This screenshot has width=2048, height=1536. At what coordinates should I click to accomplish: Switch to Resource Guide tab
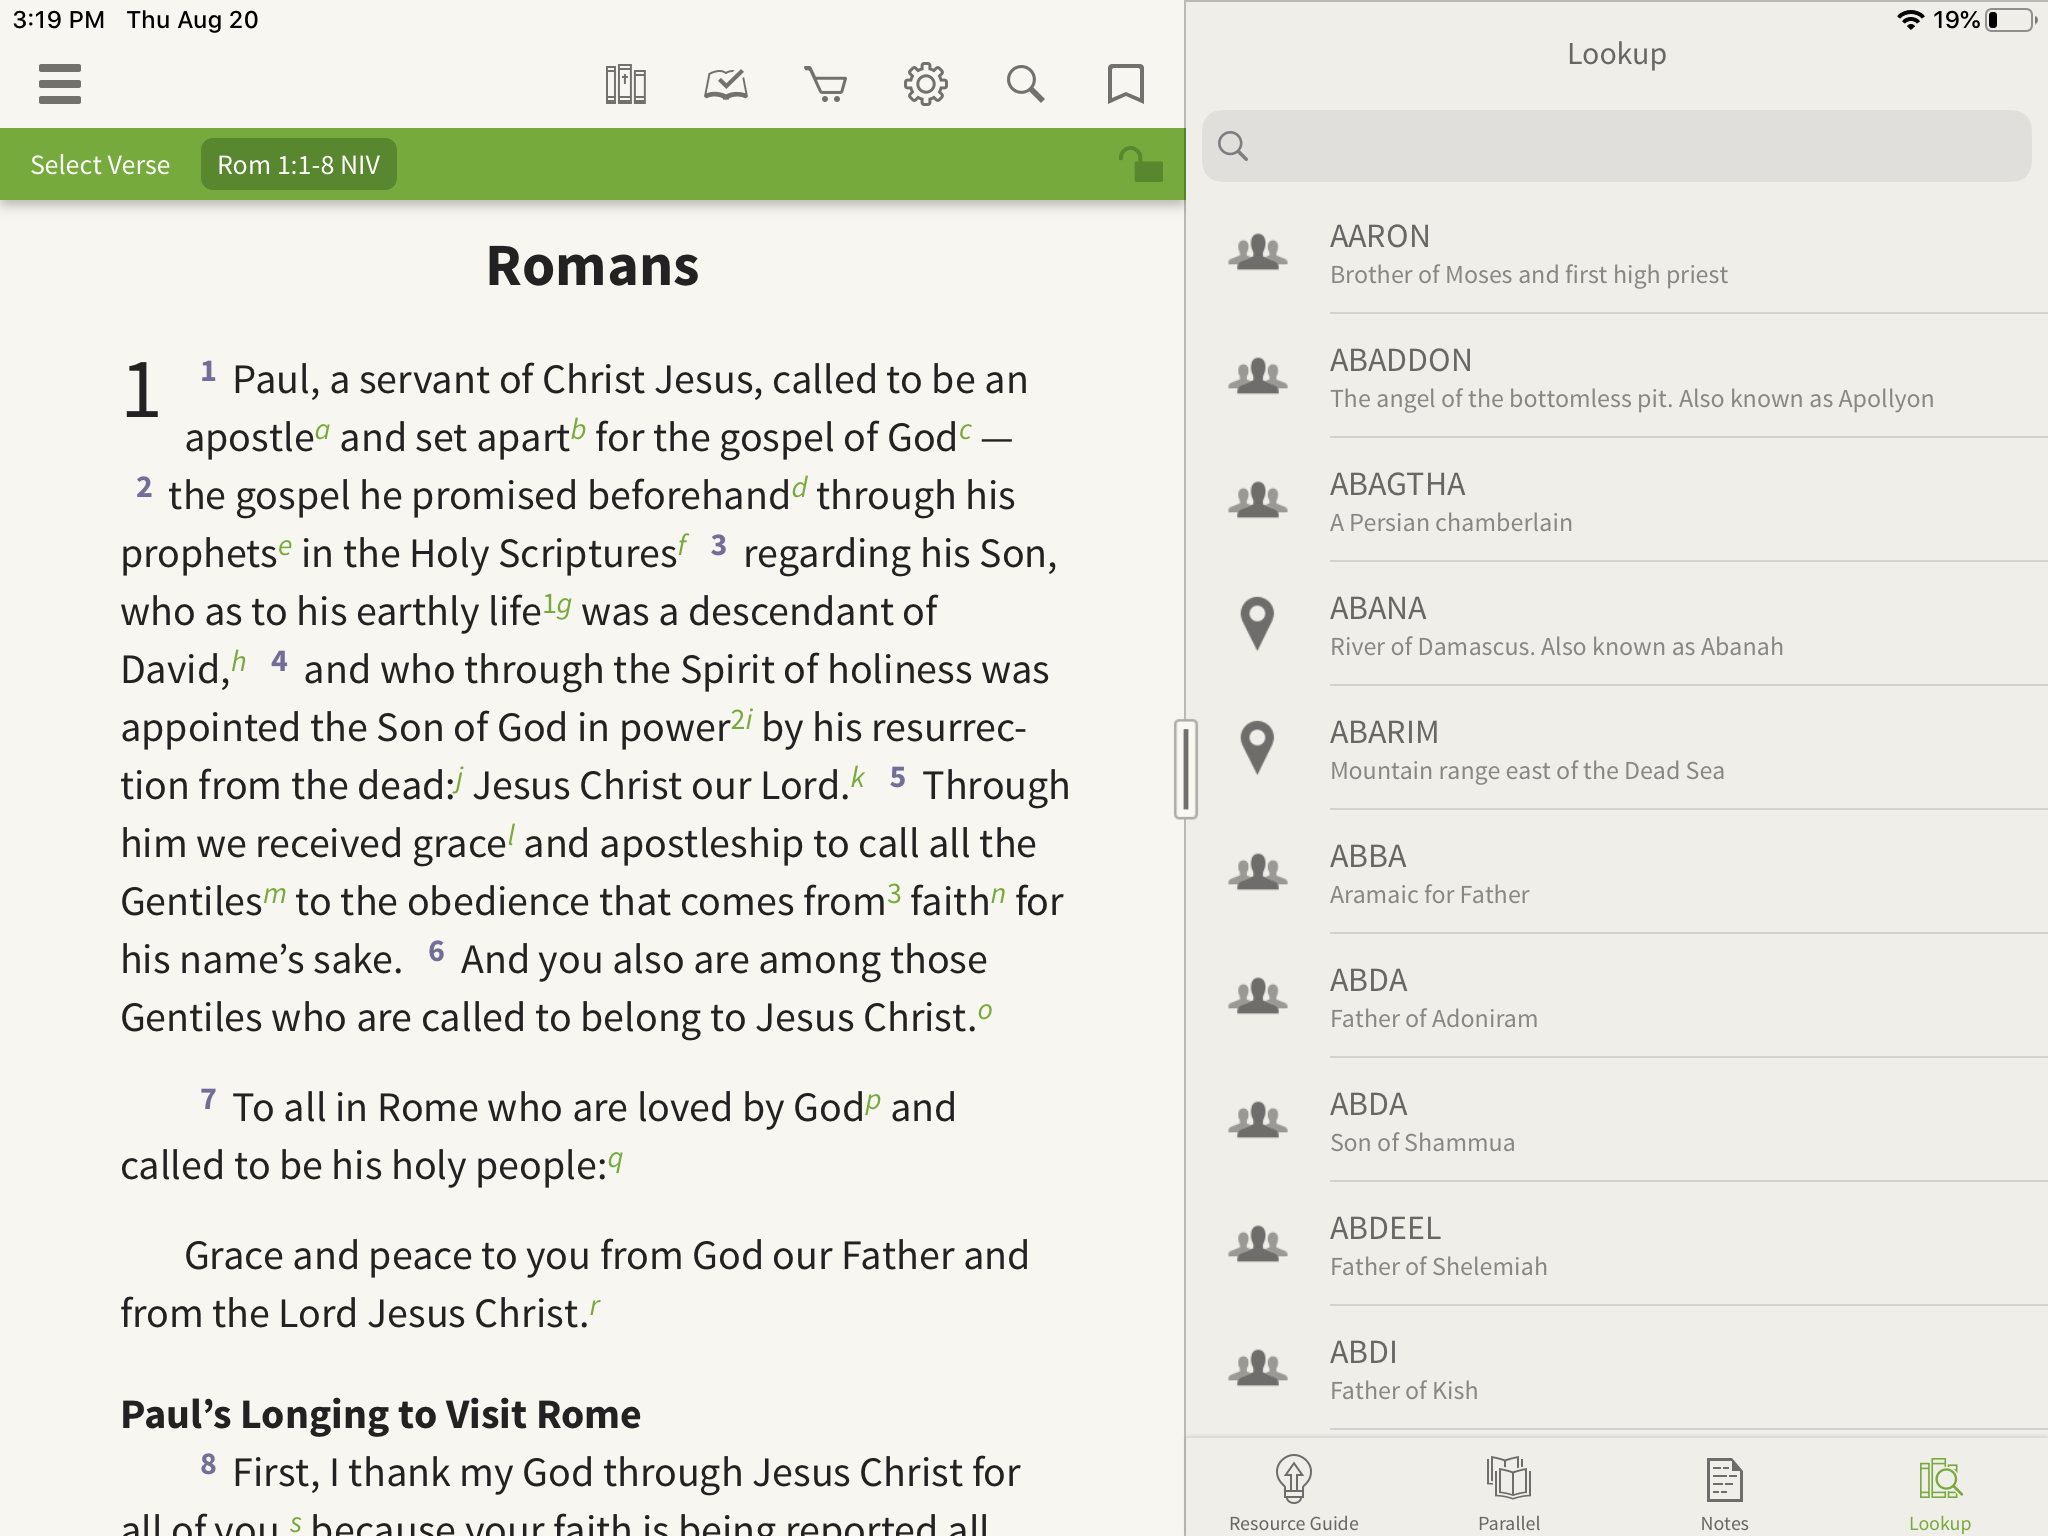coord(1294,1494)
